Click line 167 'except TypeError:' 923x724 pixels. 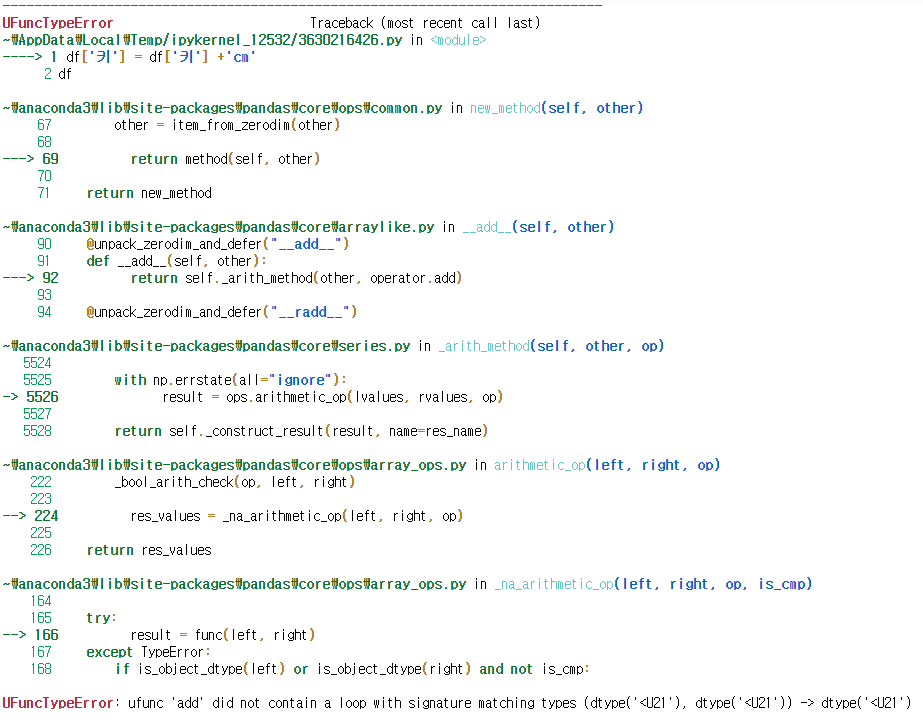coord(148,652)
